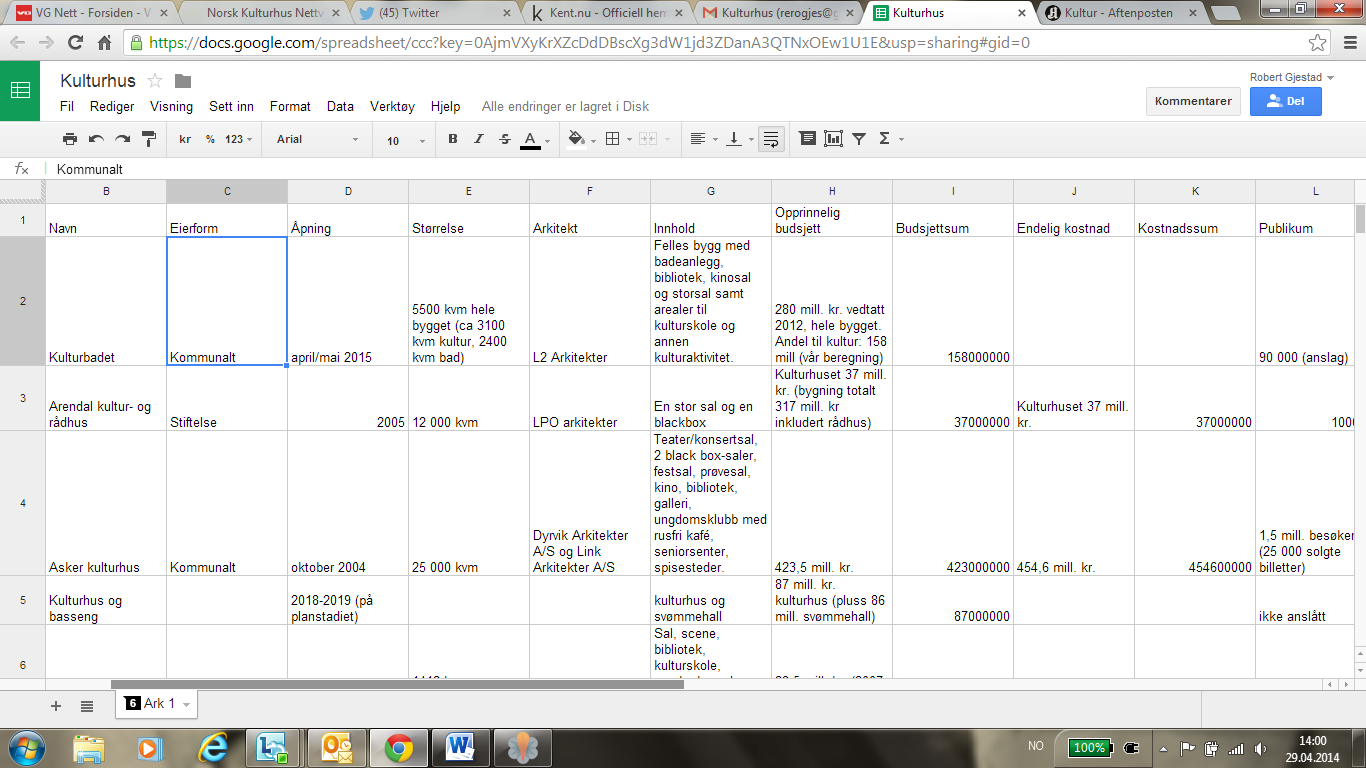Click the Robert Gjestad account name

coord(1285,77)
